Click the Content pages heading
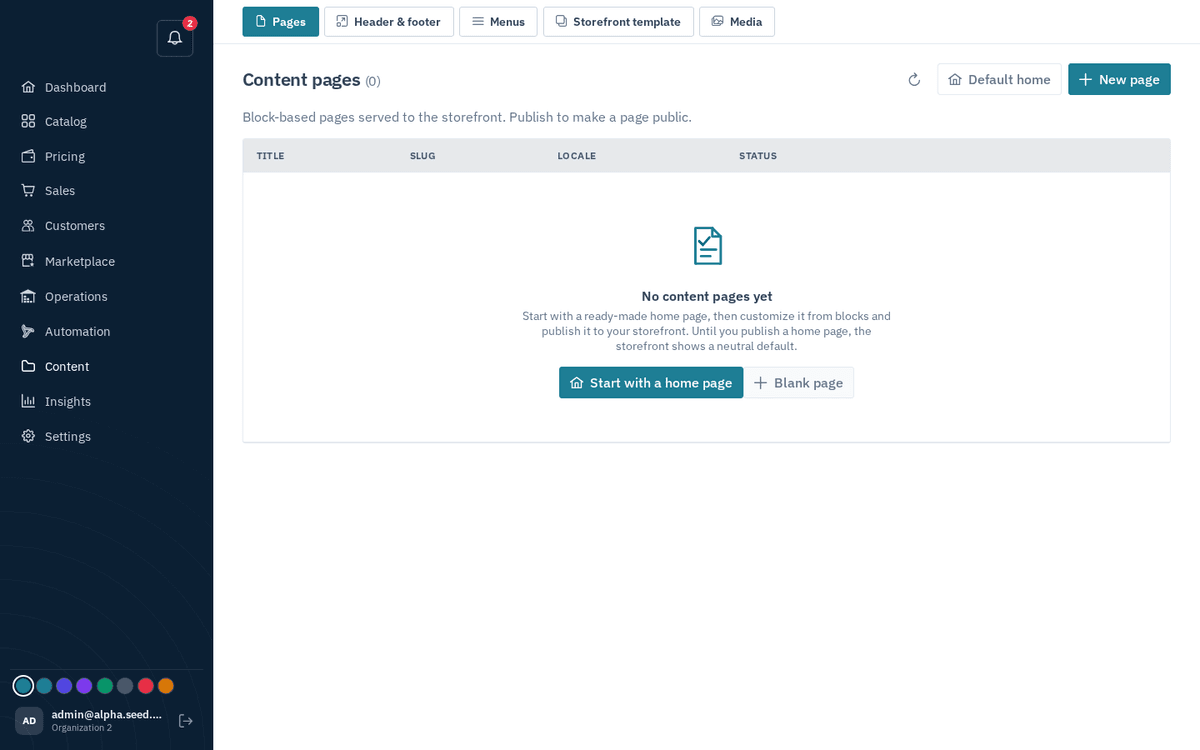The width and height of the screenshot is (1200, 750). (301, 80)
